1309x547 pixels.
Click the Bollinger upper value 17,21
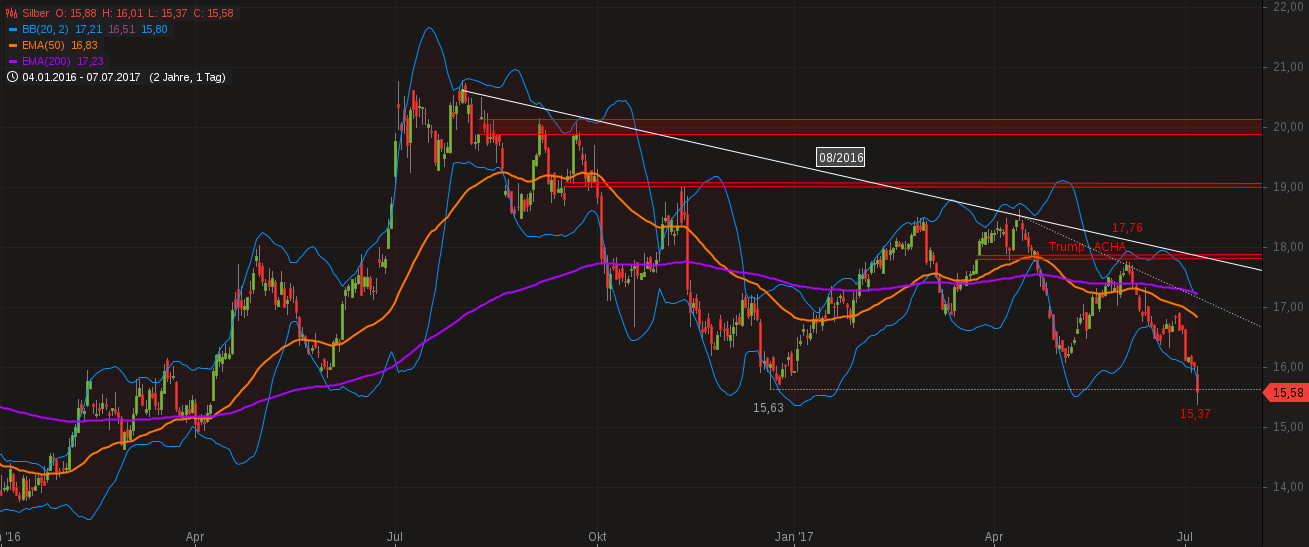88,29
